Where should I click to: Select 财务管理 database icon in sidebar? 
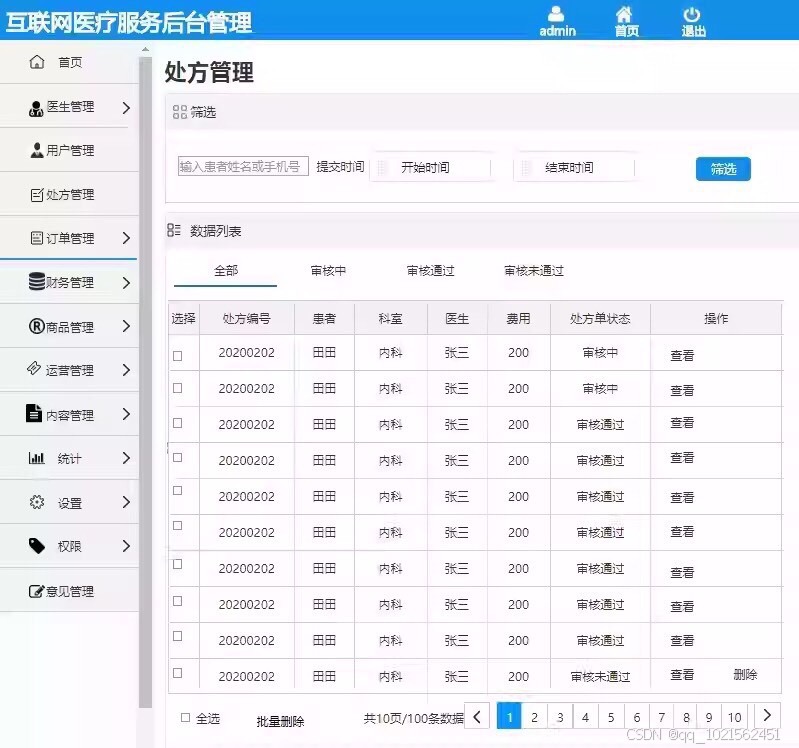coord(37,281)
